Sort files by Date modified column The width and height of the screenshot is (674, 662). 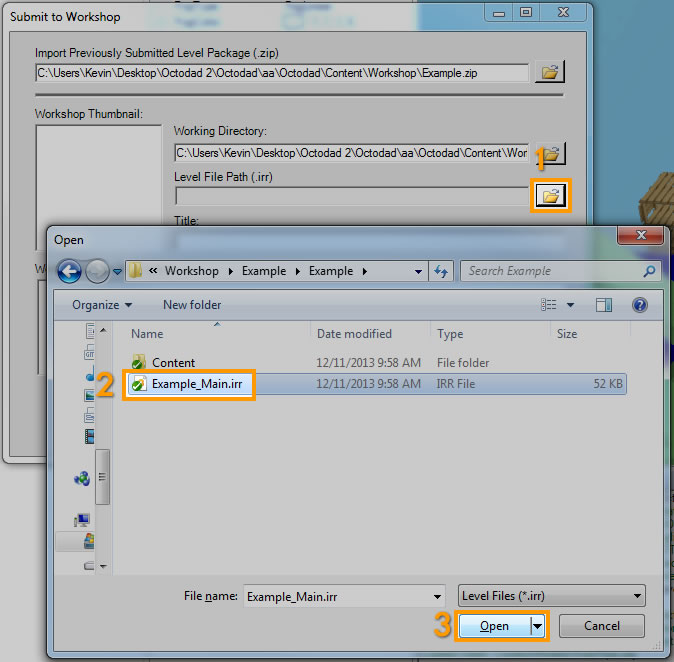354,334
